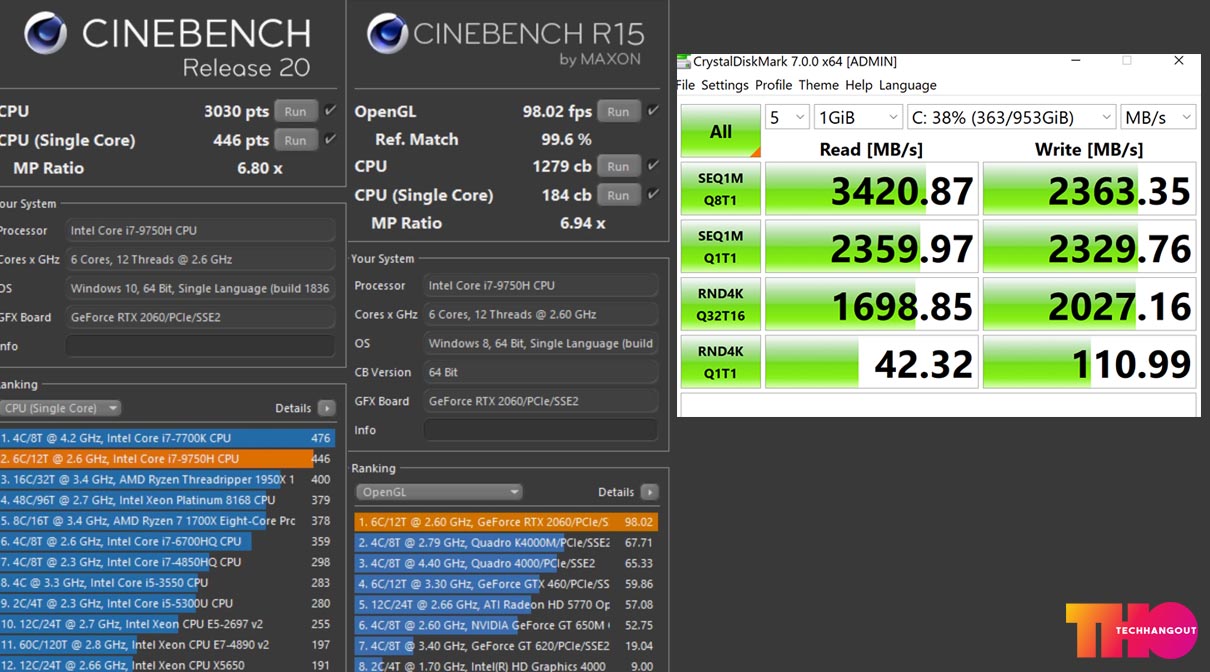
Task: Select the GeForce GT 620 ranking row
Action: tap(507, 646)
